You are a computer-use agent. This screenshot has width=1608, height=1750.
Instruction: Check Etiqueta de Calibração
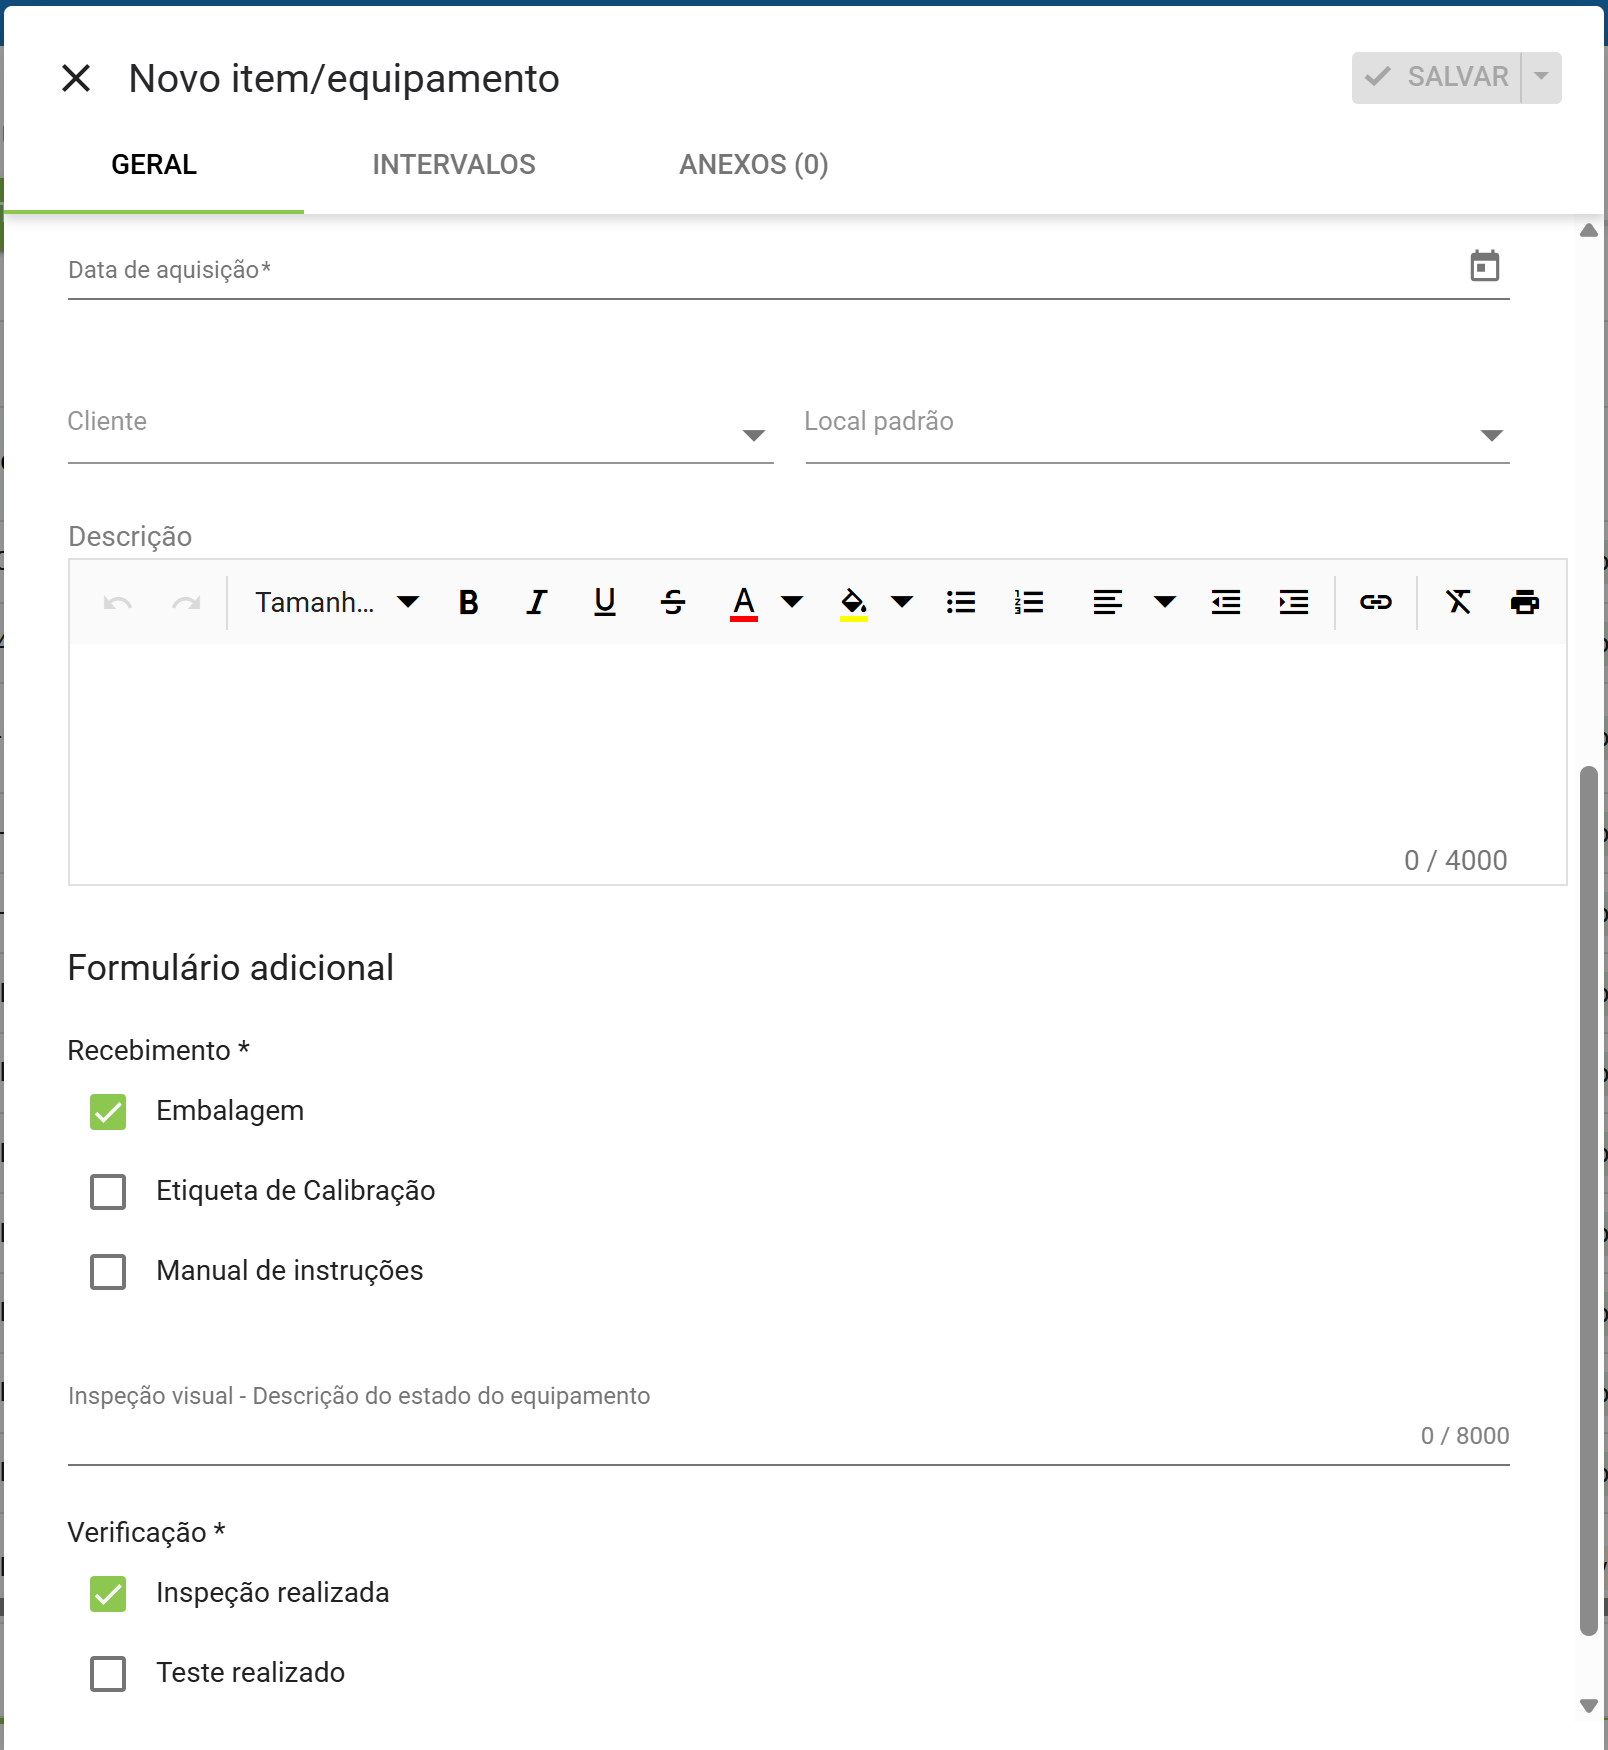(108, 1192)
